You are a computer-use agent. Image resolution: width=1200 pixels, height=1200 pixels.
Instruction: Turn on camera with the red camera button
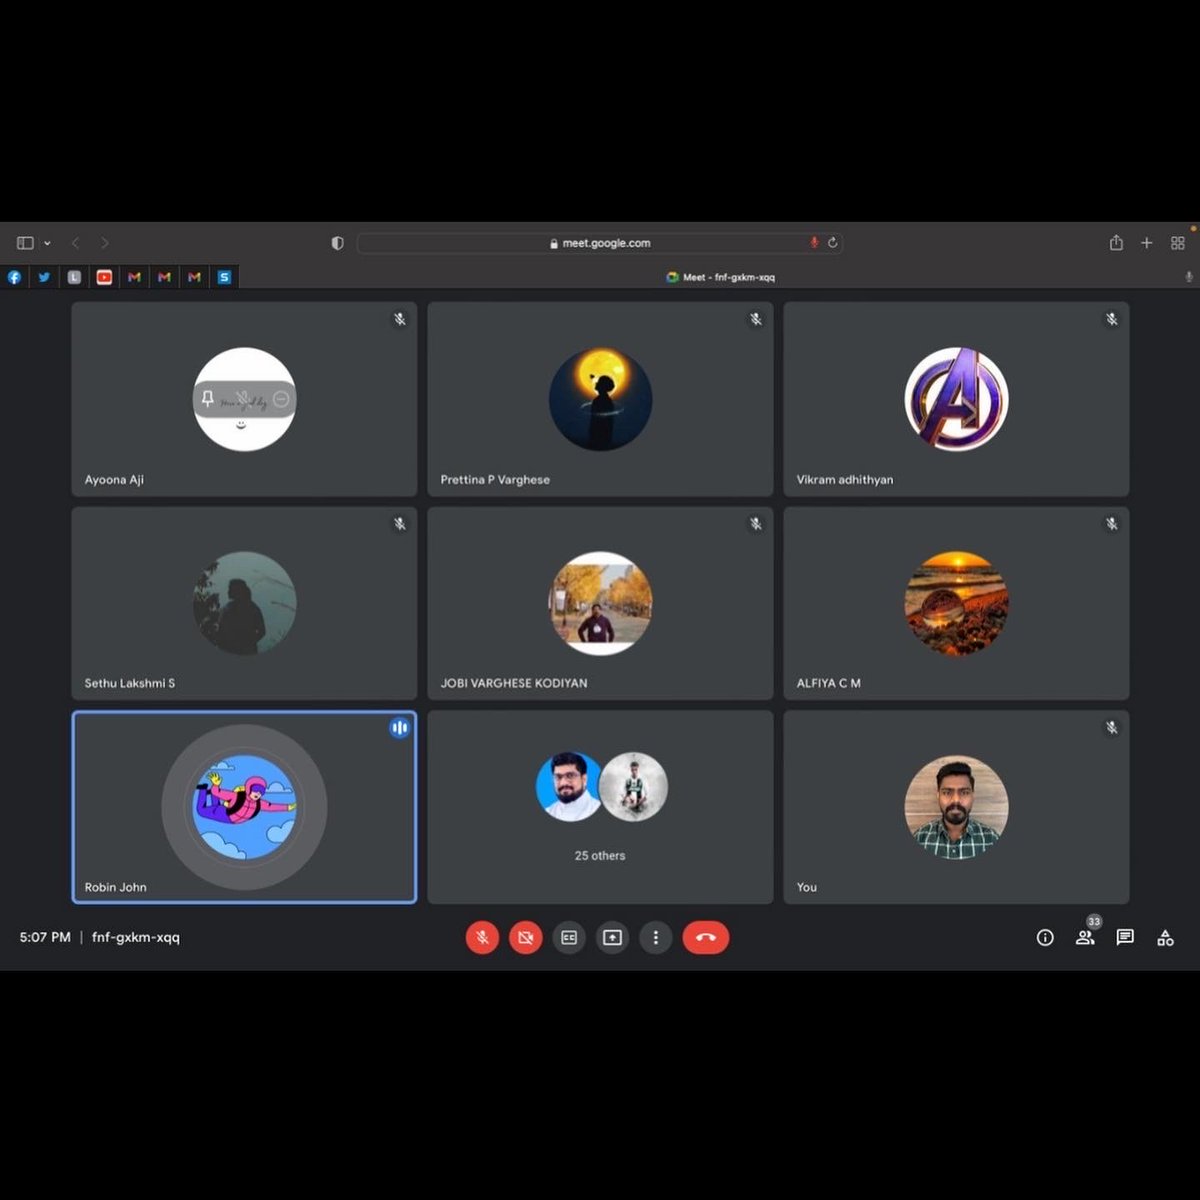(x=526, y=938)
